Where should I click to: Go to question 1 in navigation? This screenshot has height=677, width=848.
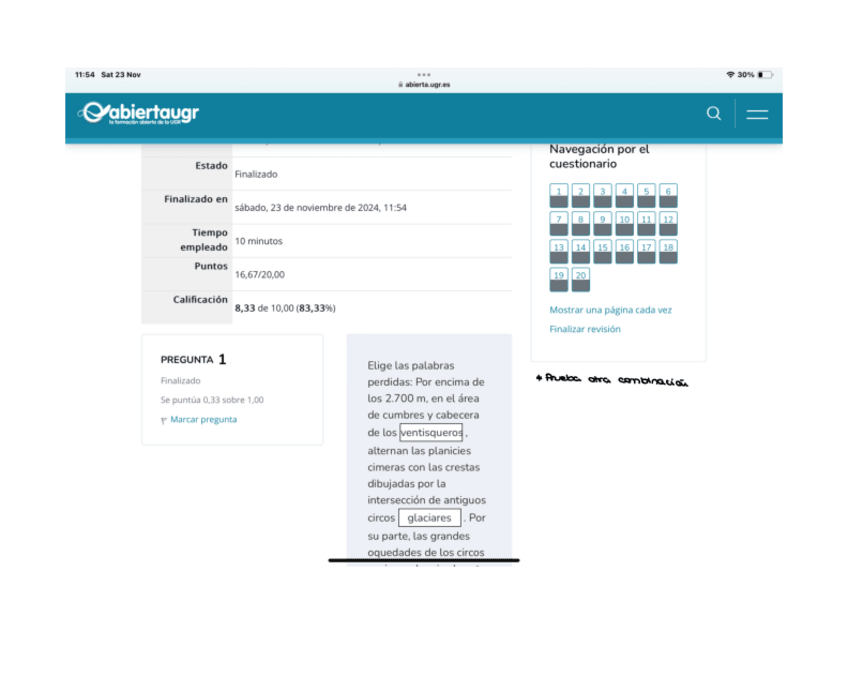coord(559,196)
